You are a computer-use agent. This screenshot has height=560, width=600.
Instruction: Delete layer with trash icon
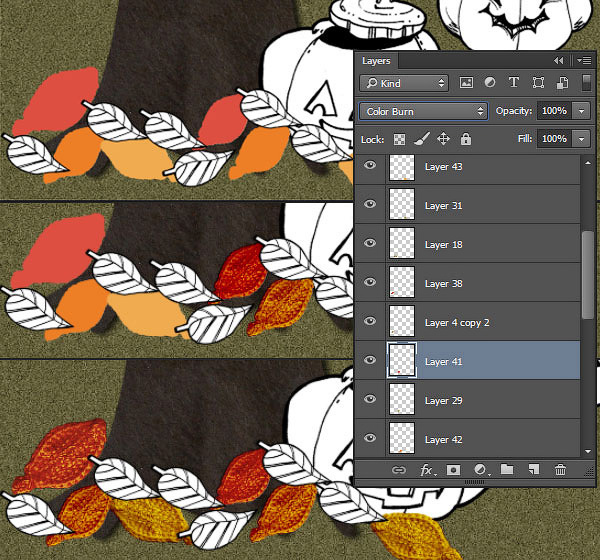tap(560, 469)
